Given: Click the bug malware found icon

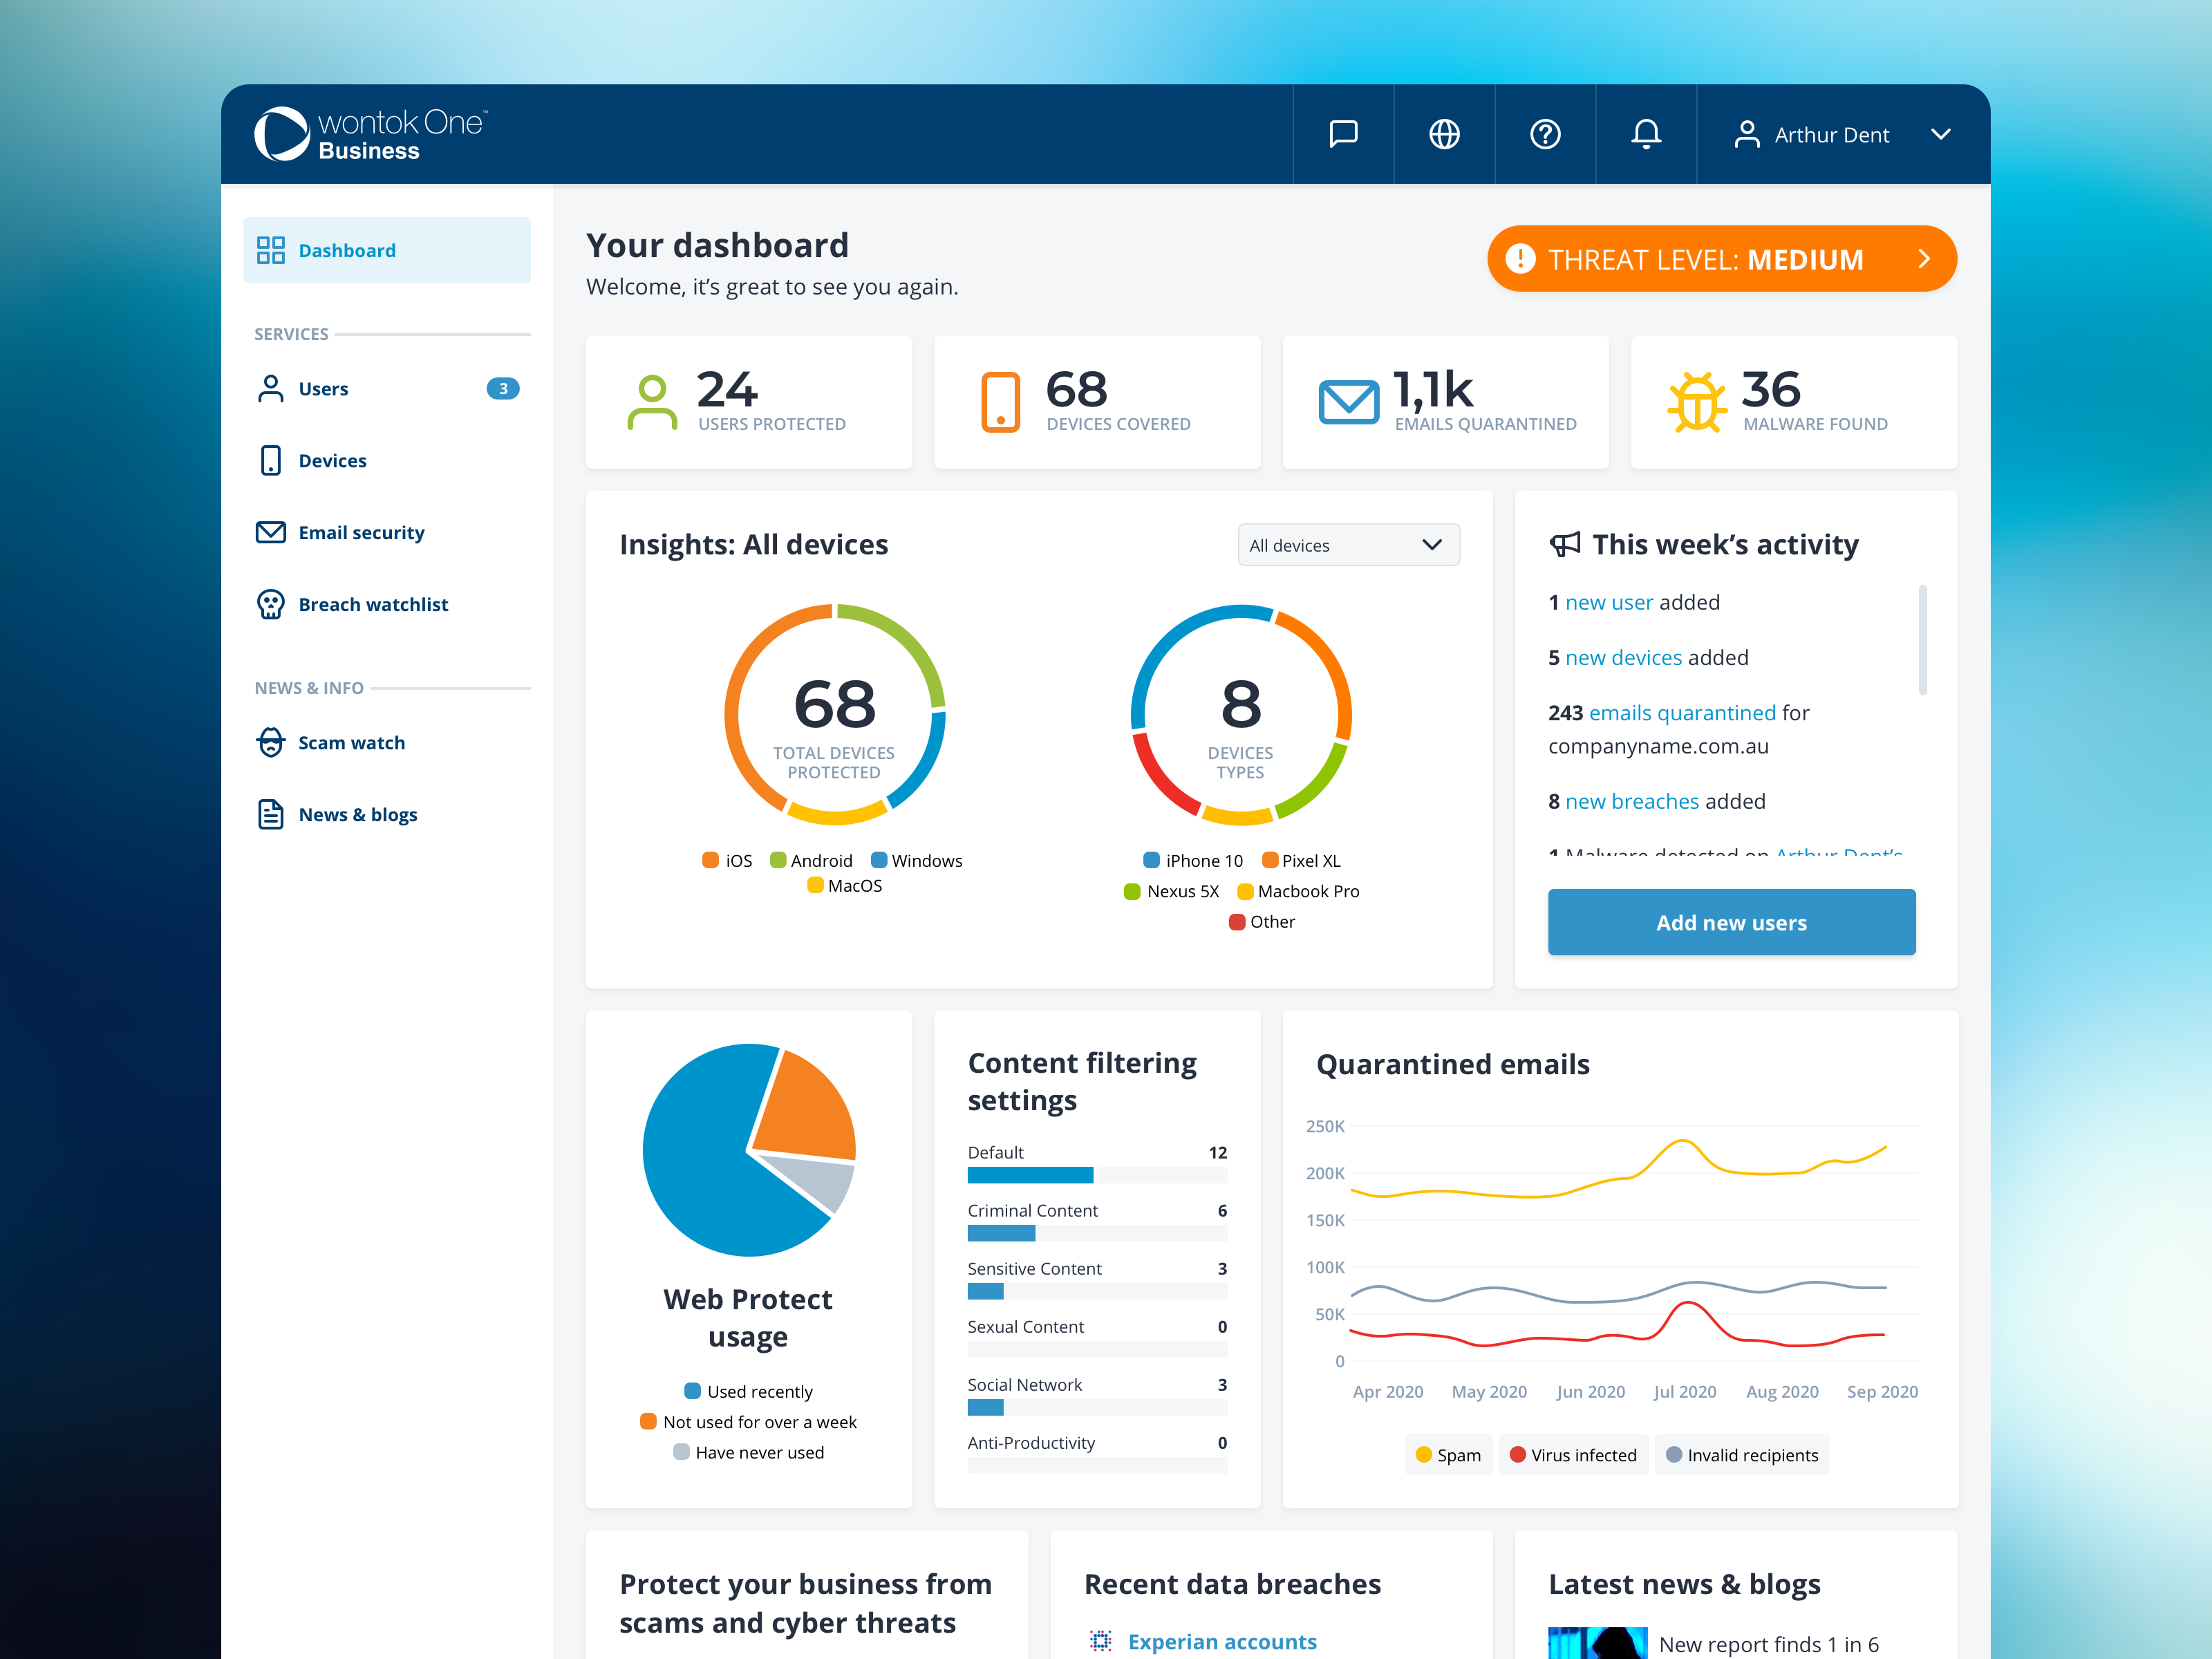Looking at the screenshot, I should click(x=1697, y=402).
